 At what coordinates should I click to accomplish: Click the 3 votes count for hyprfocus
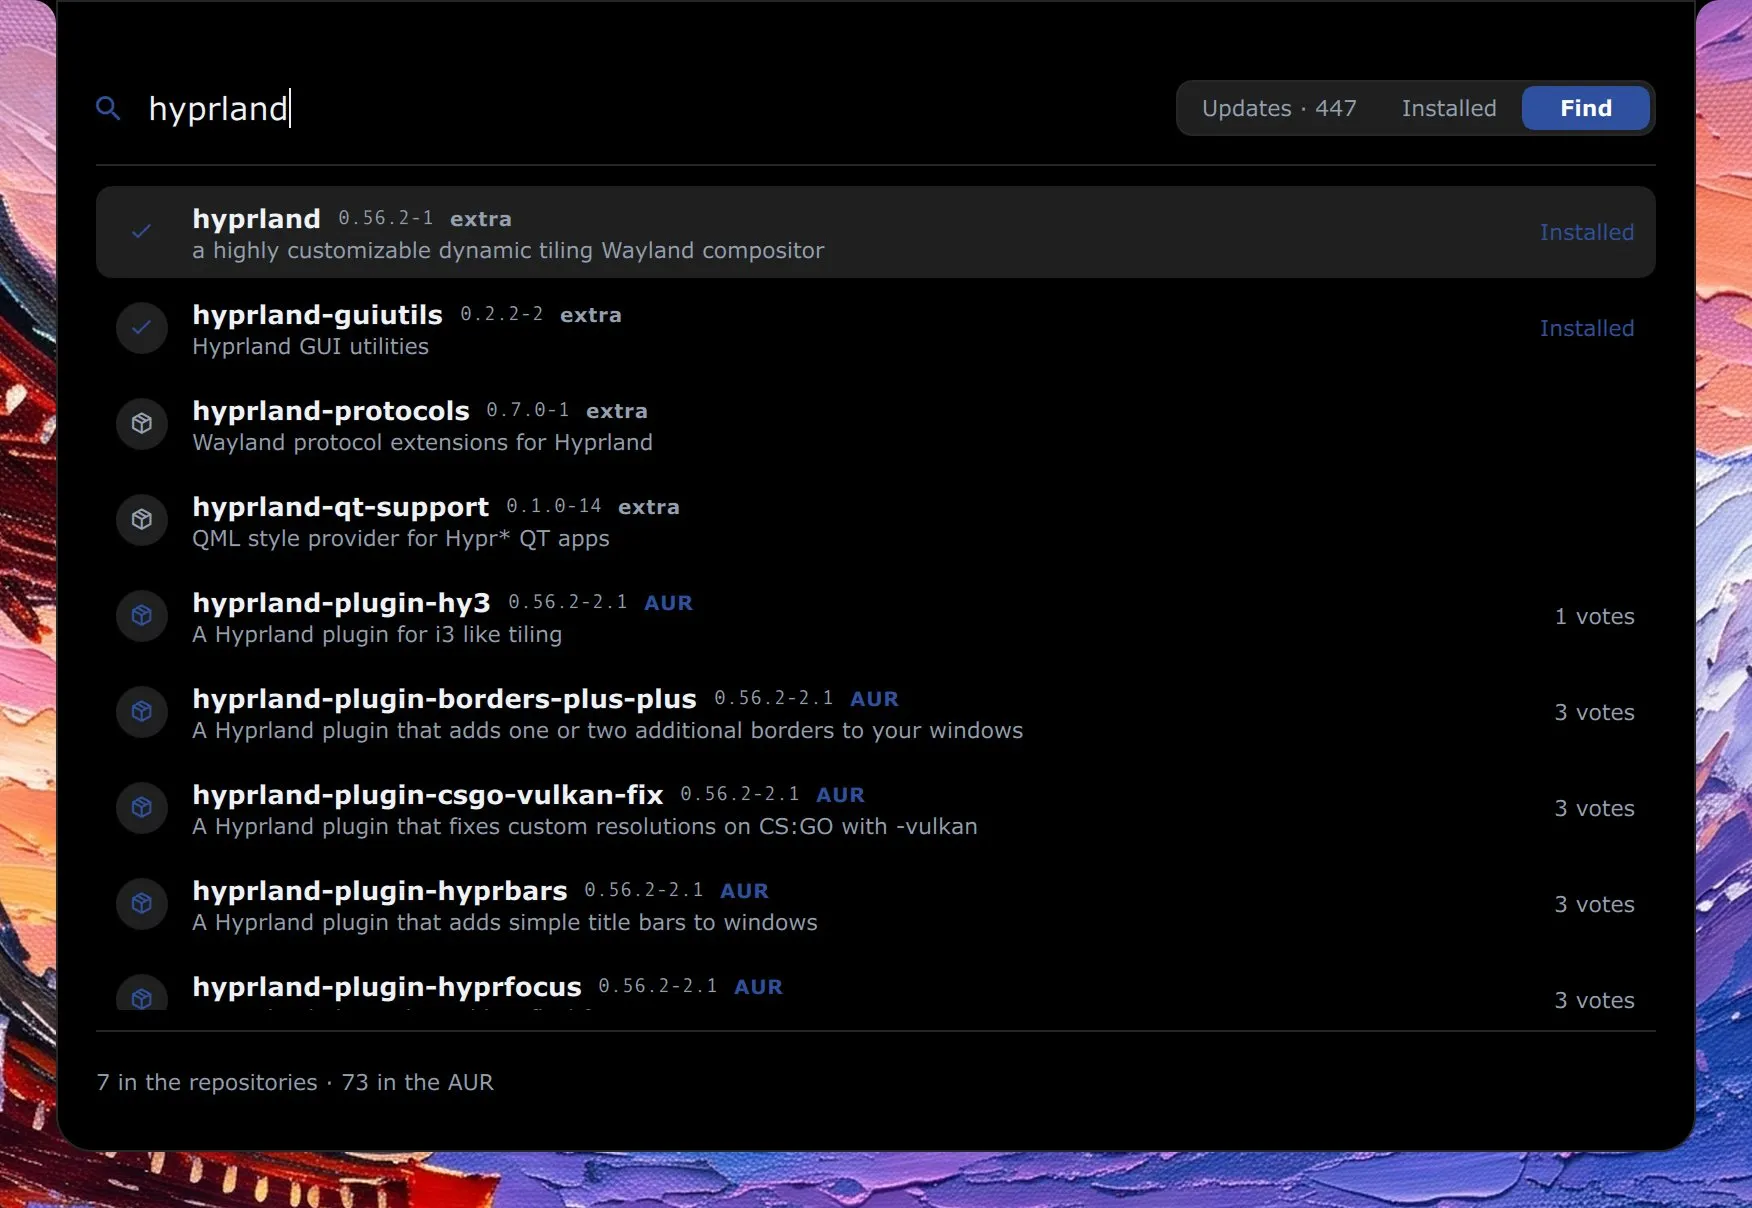coord(1594,1000)
